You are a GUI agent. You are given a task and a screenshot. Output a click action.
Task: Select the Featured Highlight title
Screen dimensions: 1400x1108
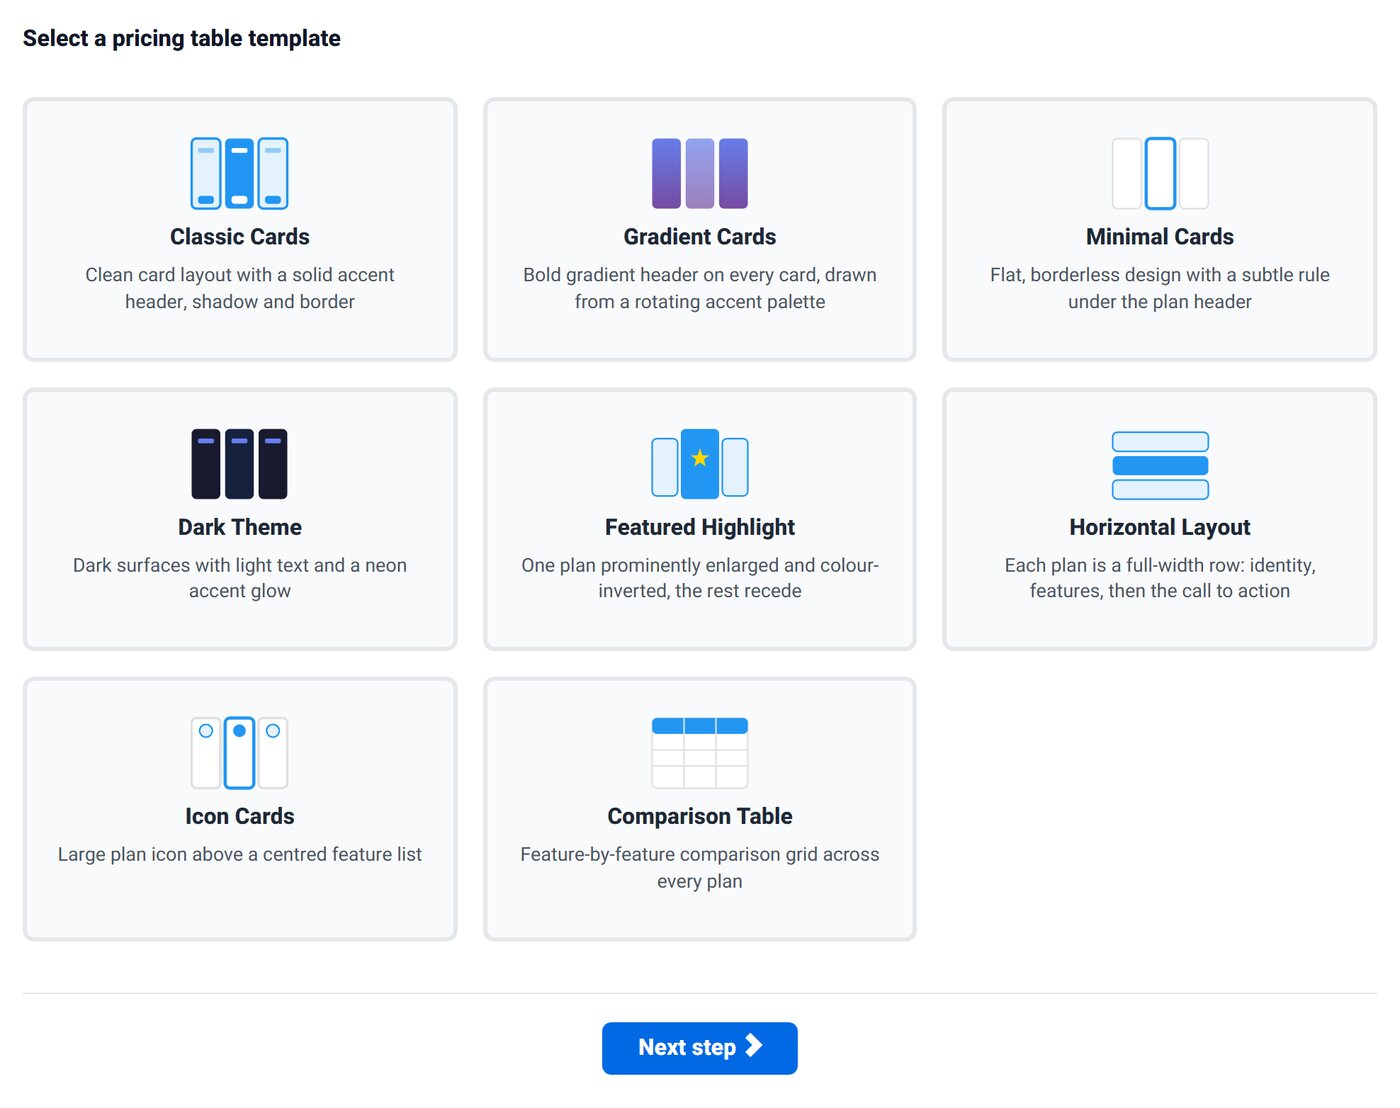pos(700,527)
